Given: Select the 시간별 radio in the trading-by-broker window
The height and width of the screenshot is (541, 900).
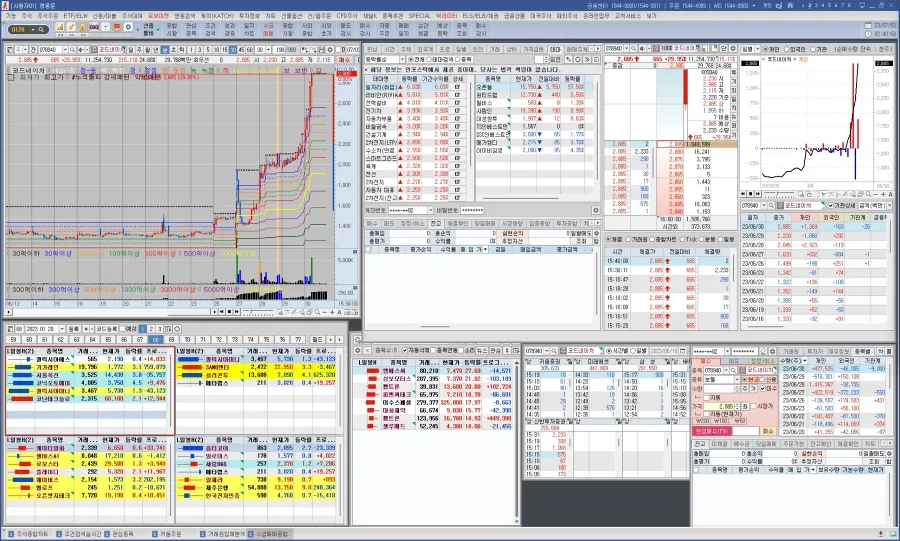Looking at the screenshot, I should (609, 351).
